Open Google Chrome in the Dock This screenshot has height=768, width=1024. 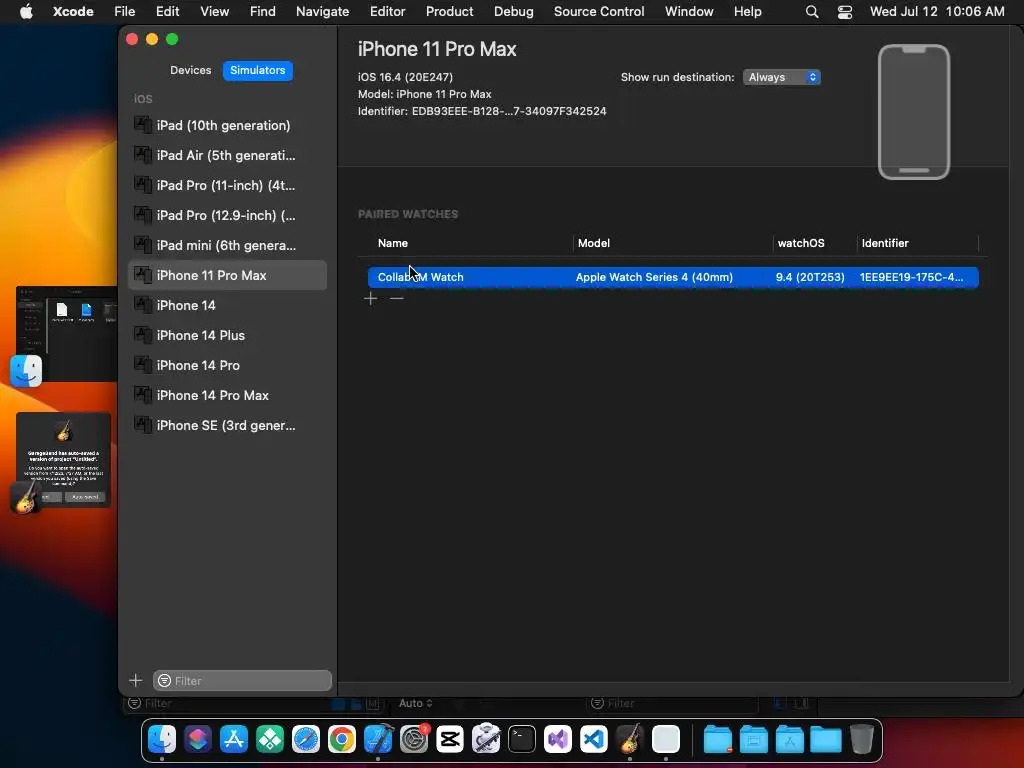[x=342, y=739]
